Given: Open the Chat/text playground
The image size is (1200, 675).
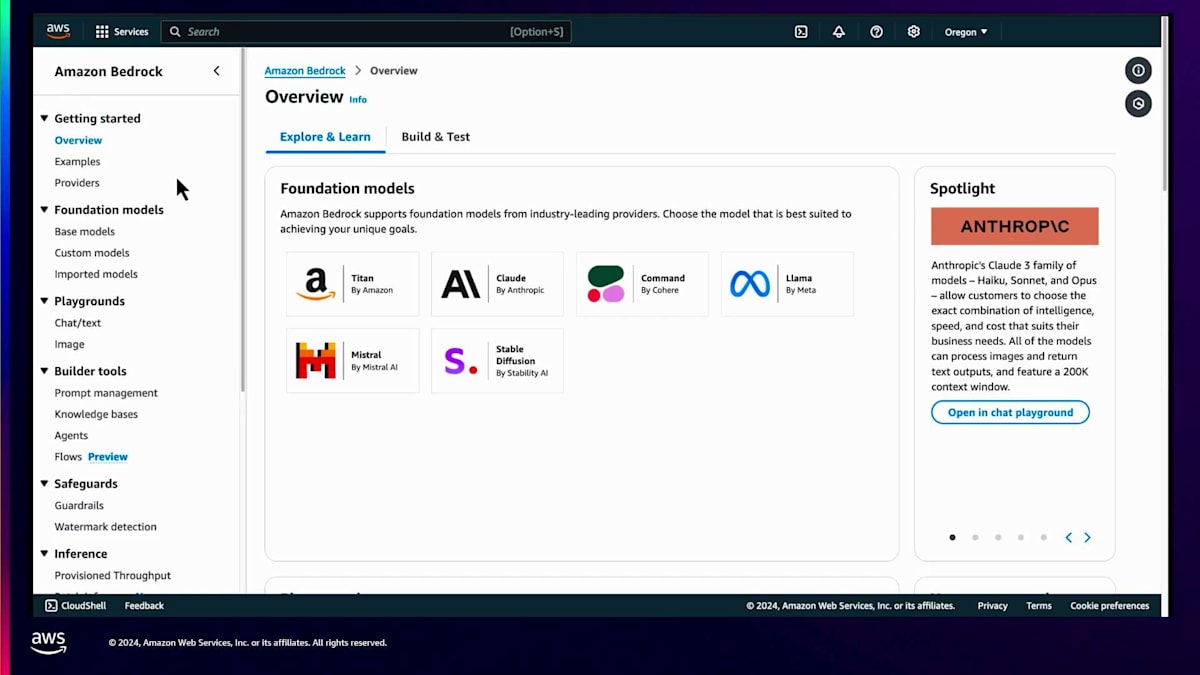Looking at the screenshot, I should [78, 323].
